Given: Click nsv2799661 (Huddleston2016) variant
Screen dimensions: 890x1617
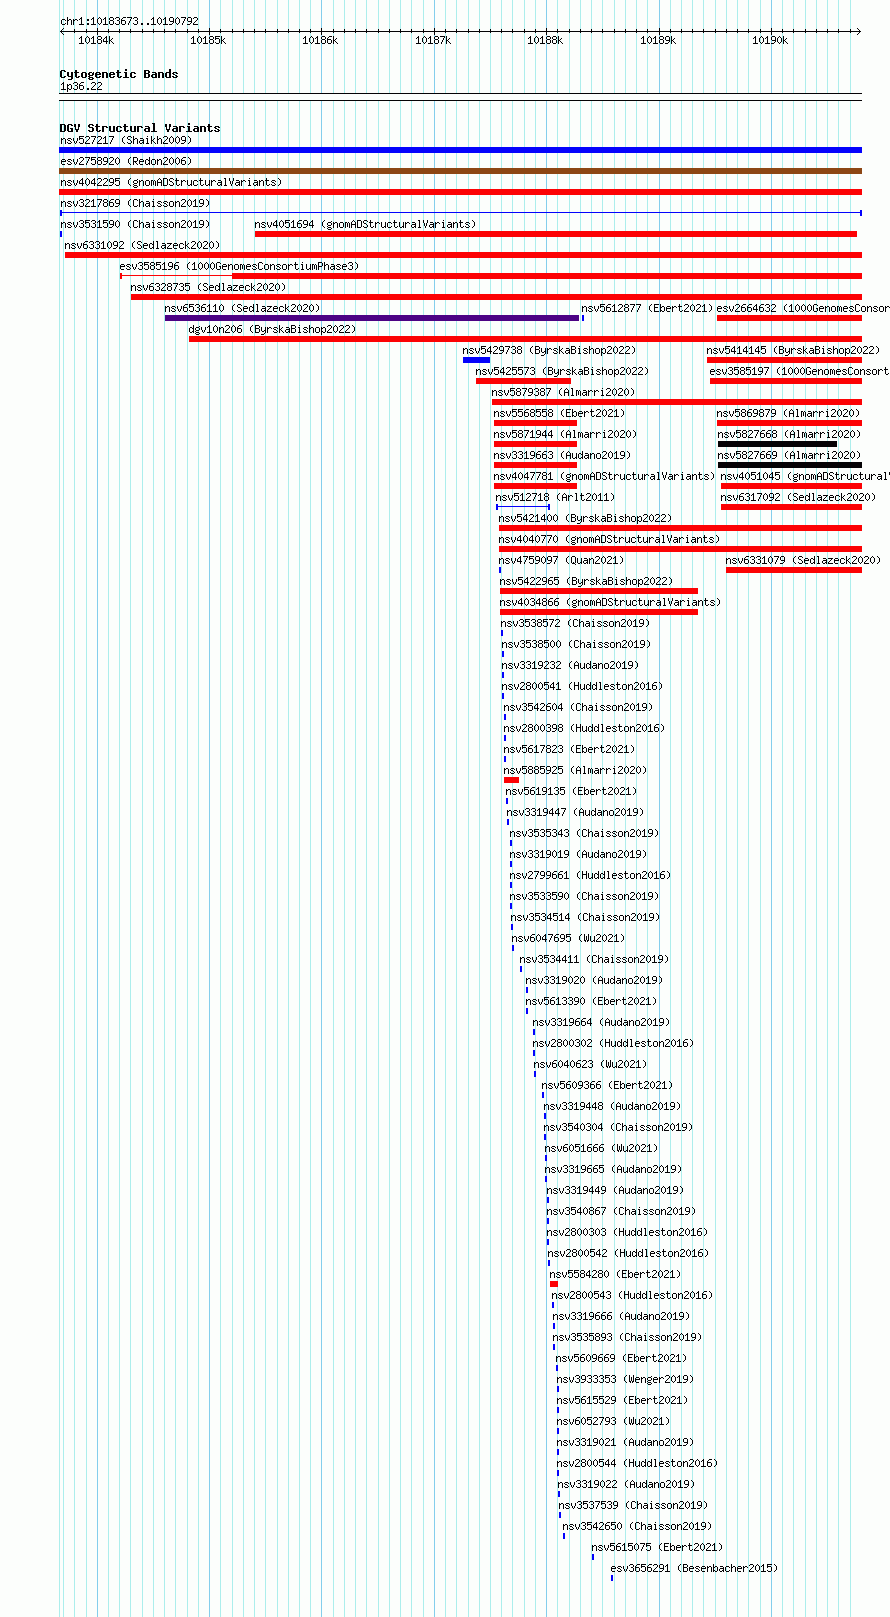Looking at the screenshot, I should point(590,875).
